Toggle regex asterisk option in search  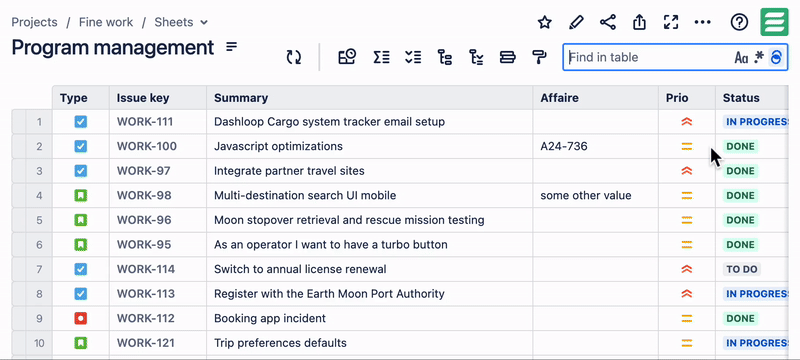click(759, 57)
